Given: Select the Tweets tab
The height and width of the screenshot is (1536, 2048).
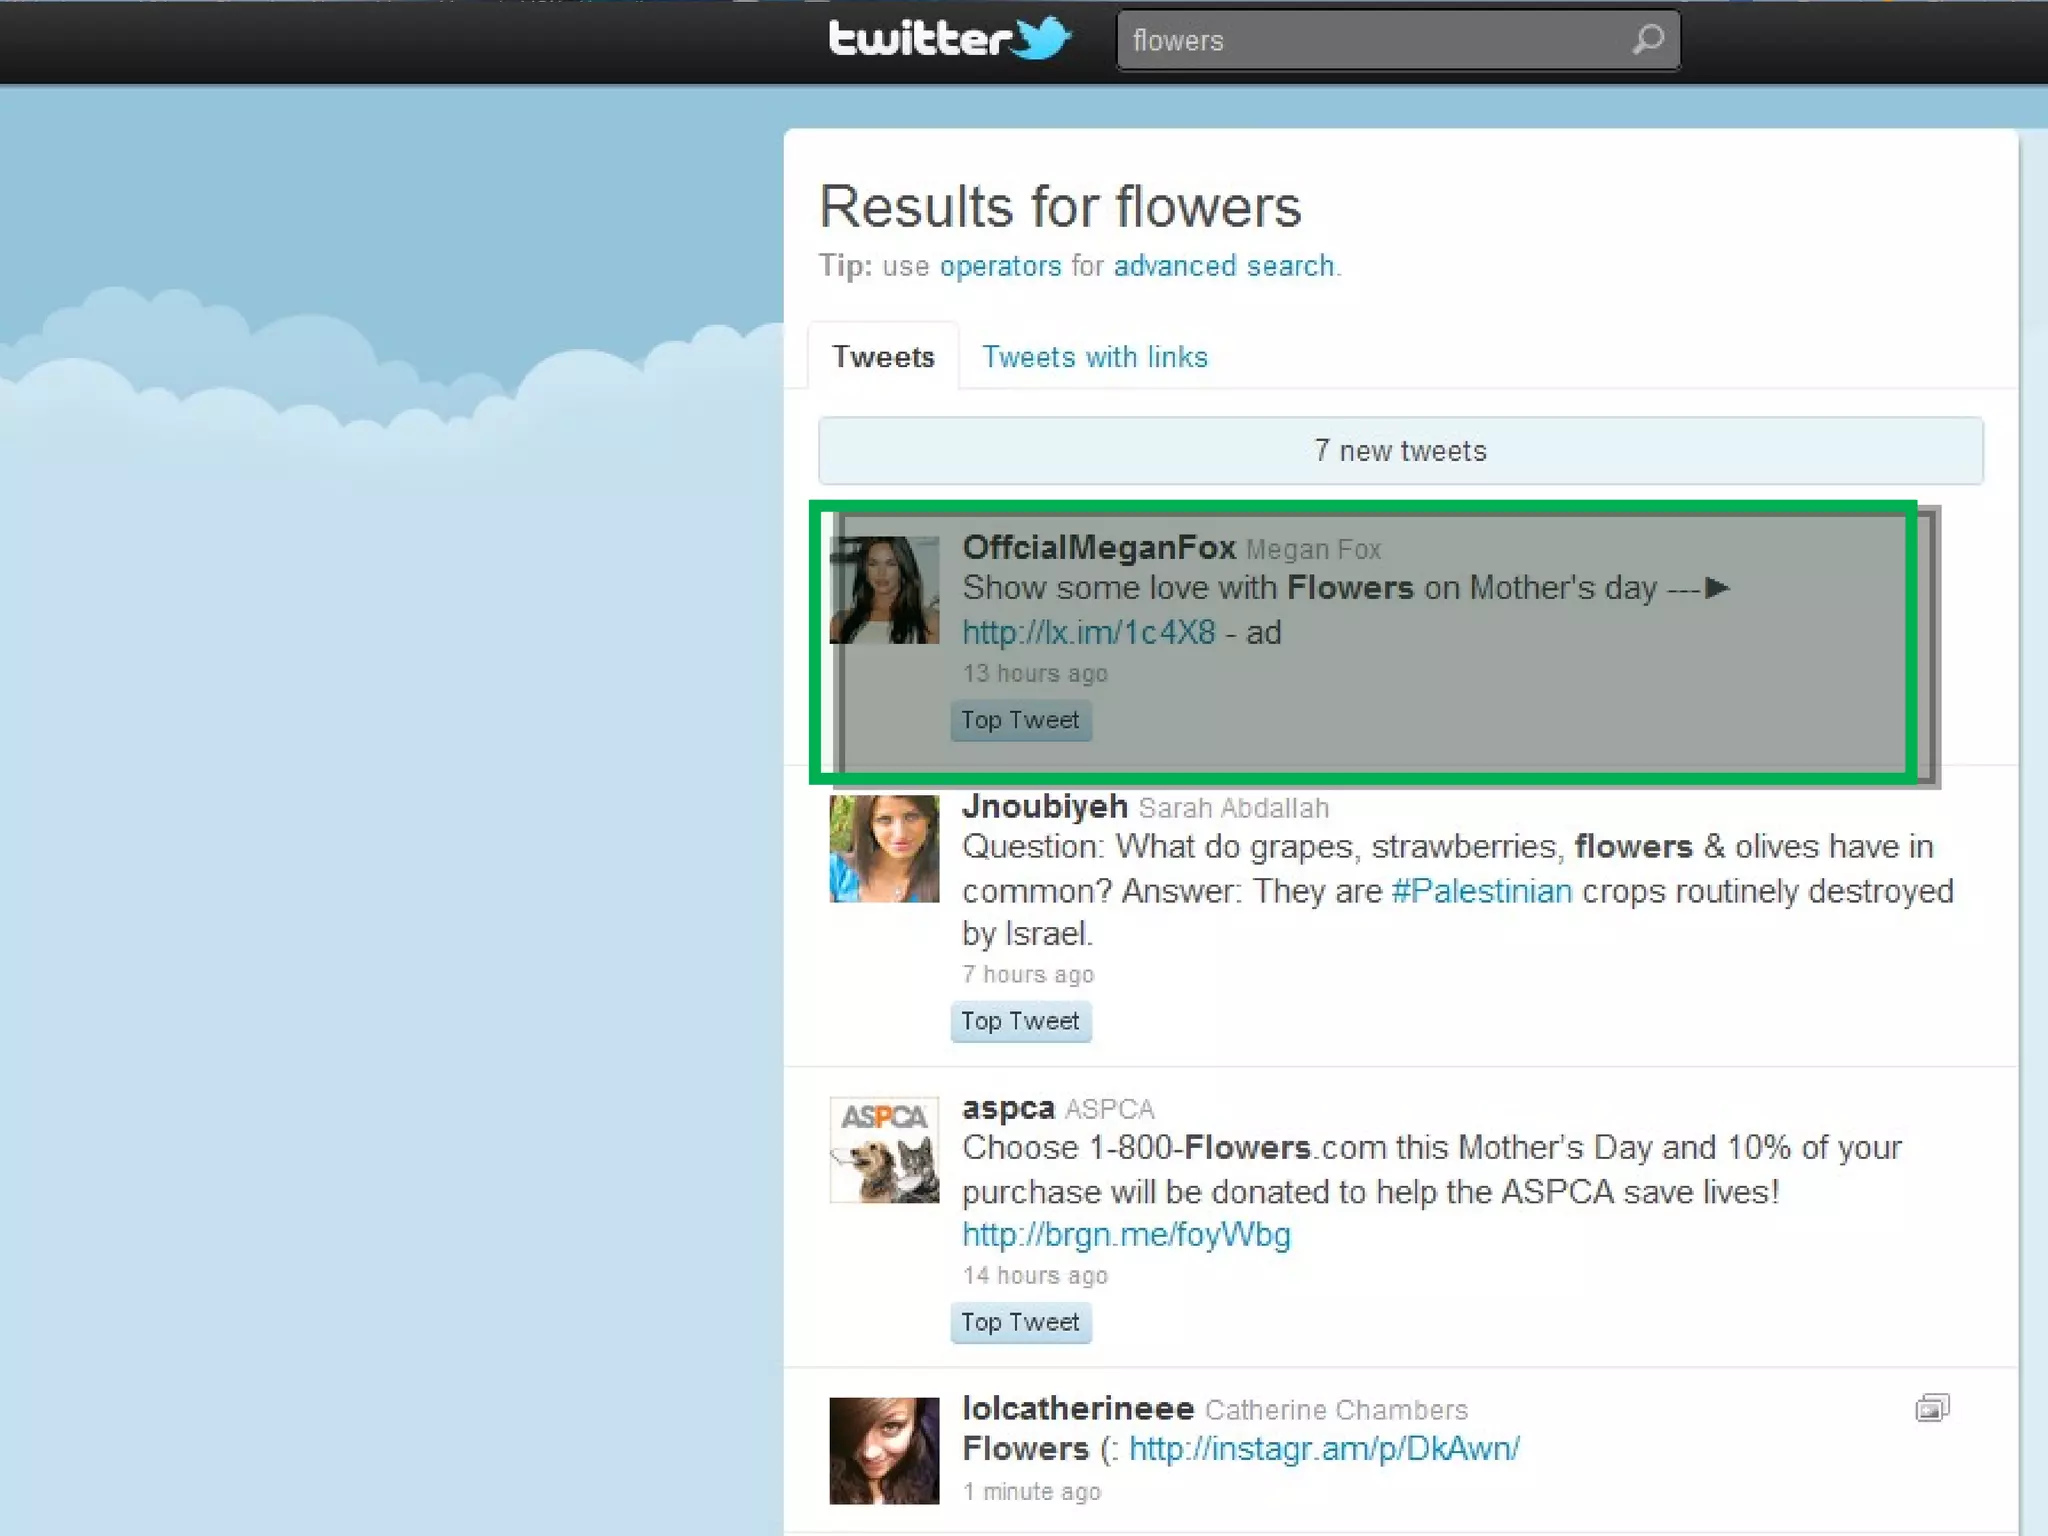Looking at the screenshot, I should (883, 357).
